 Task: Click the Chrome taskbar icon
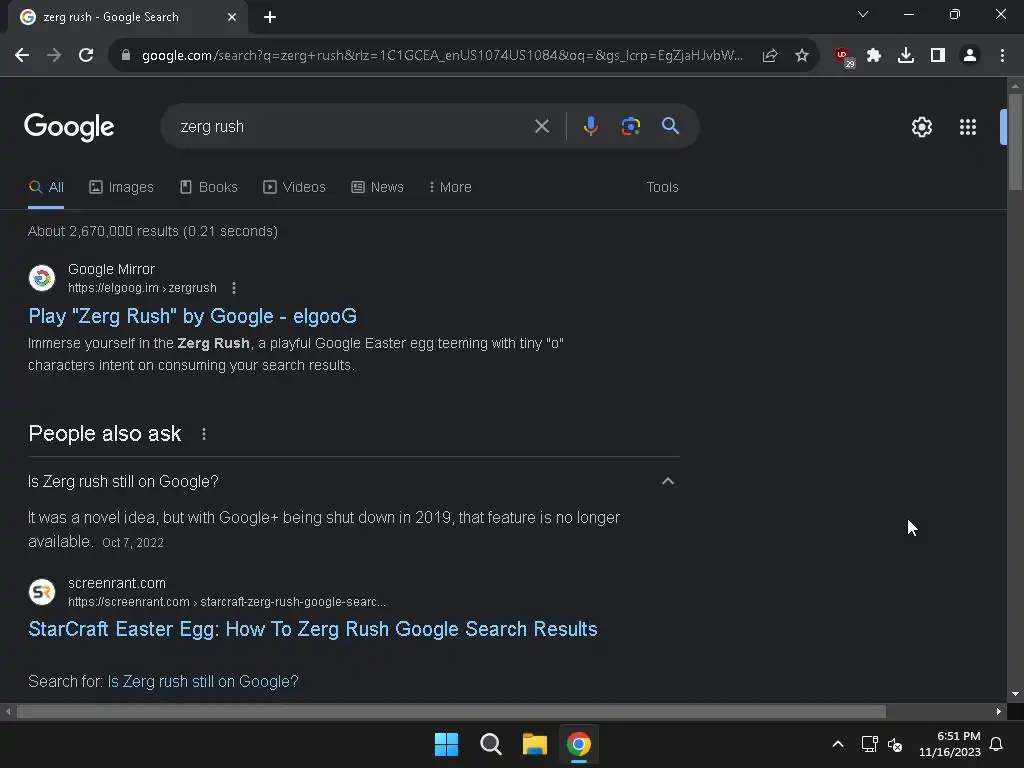579,744
